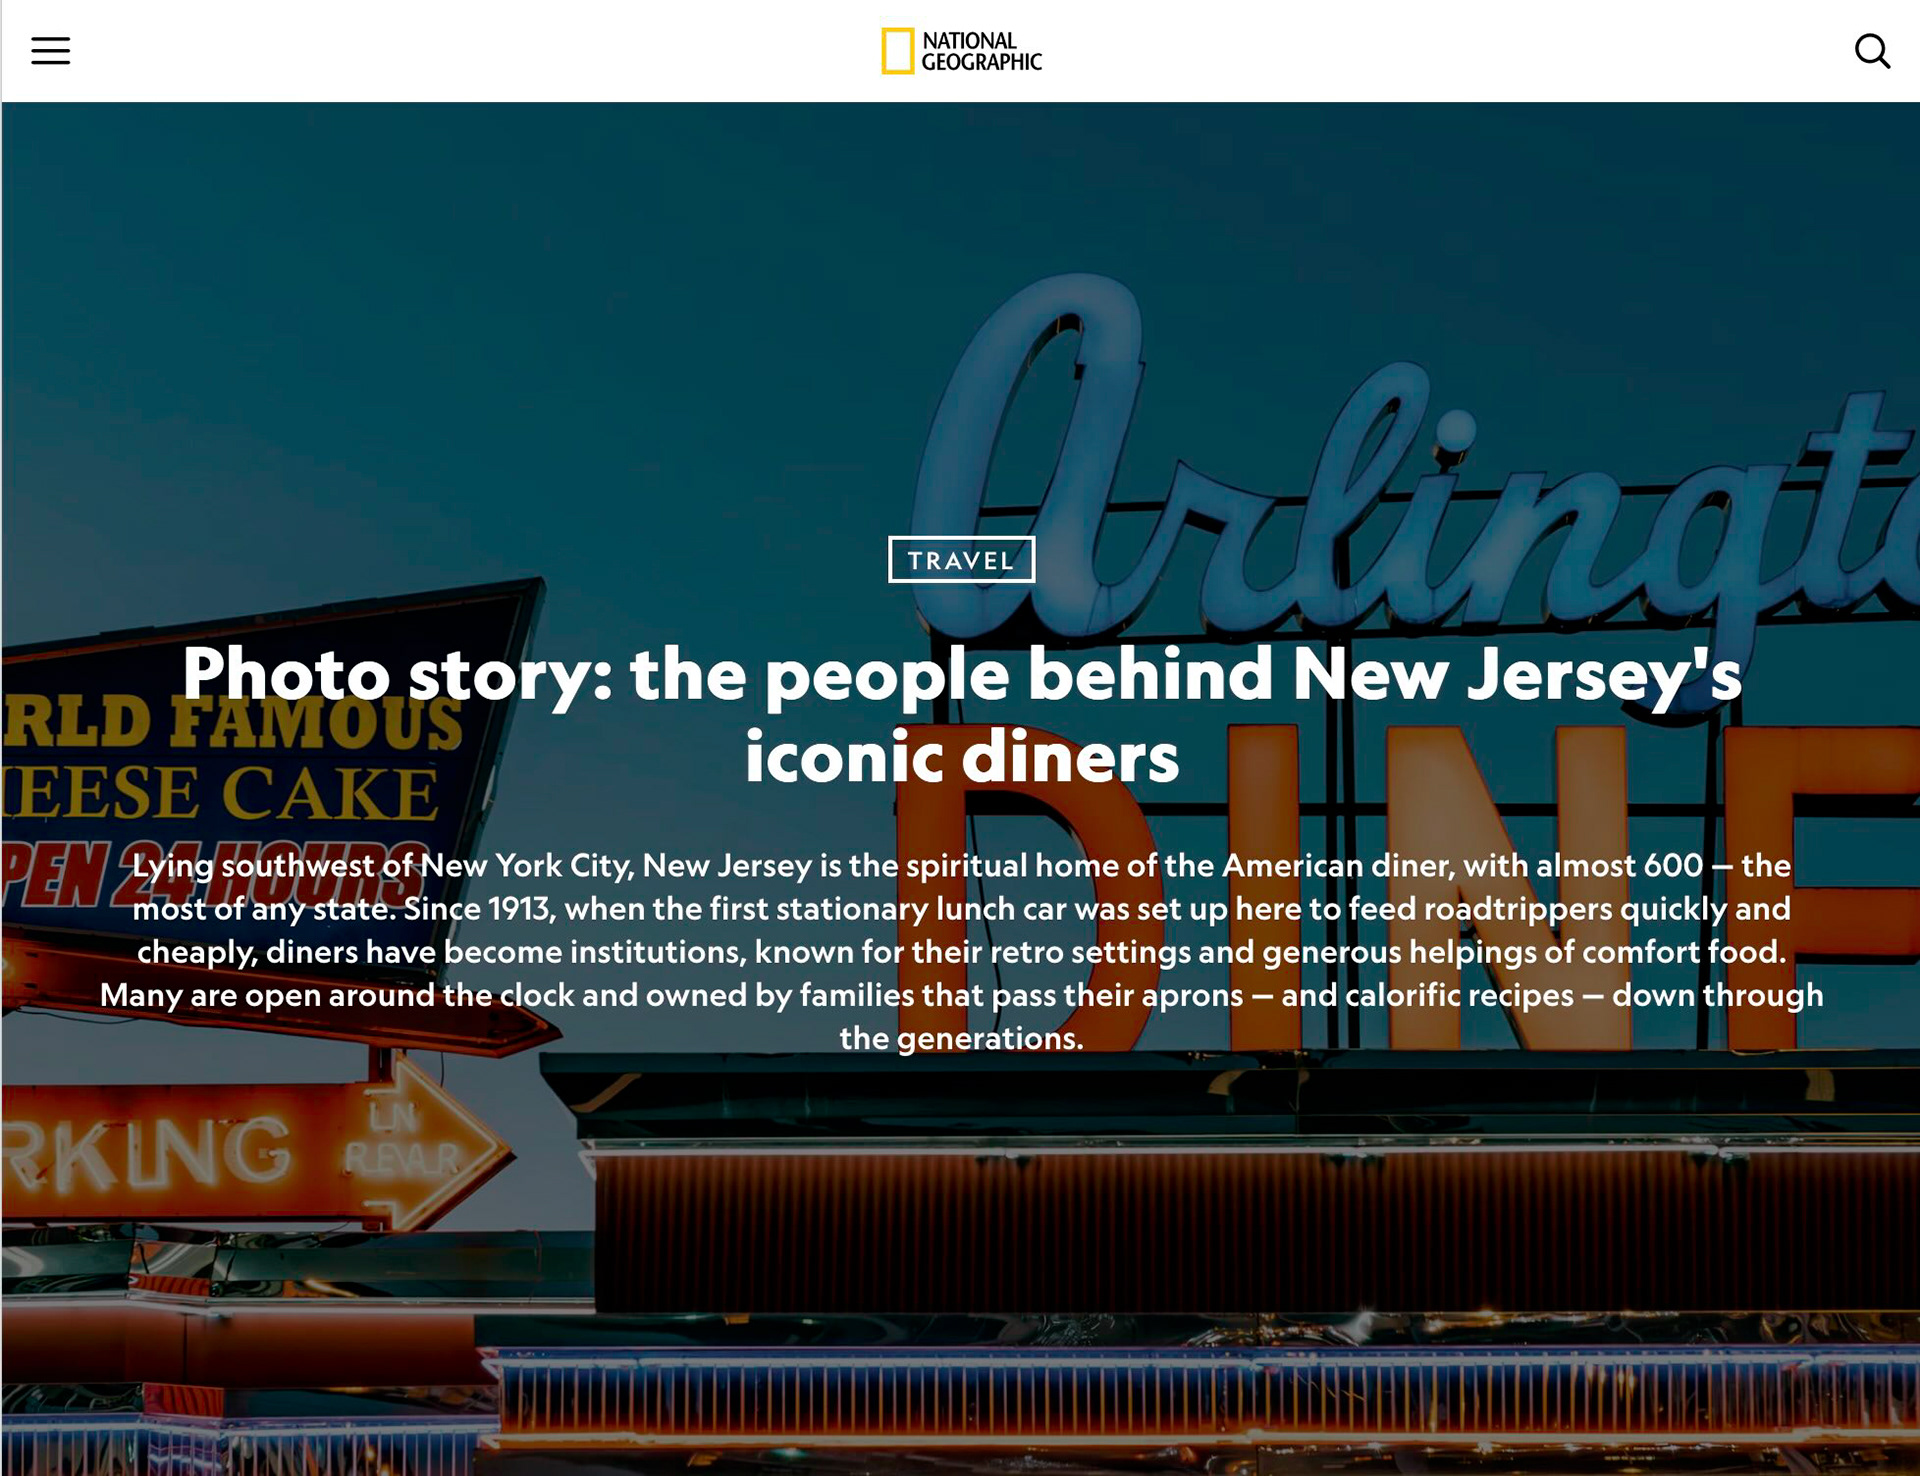Click the text 'the generations.' in the intro
The image size is (1920, 1476).
[961, 1038]
